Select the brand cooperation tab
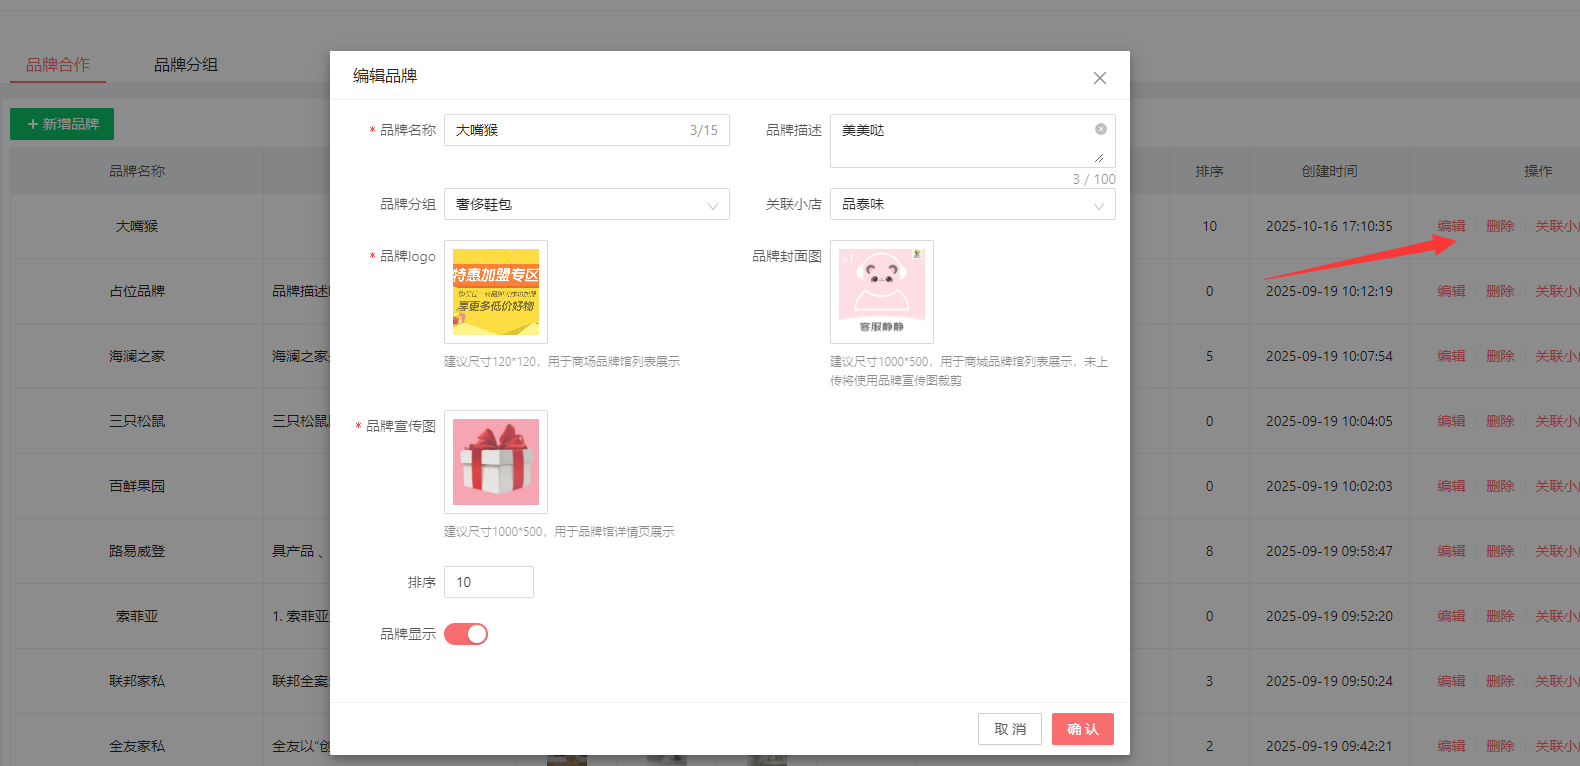The image size is (1580, 766). pyautogui.click(x=58, y=65)
